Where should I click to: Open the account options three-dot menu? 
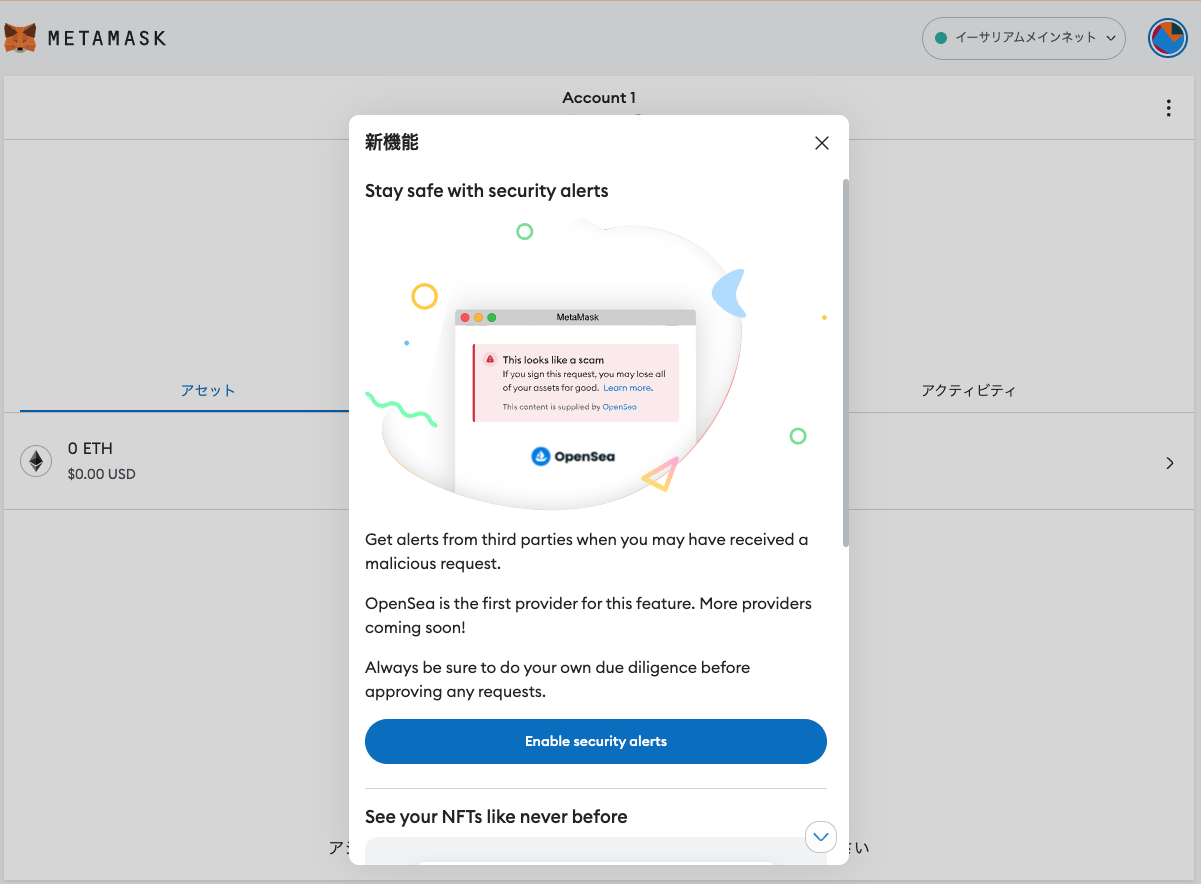pyautogui.click(x=1168, y=108)
